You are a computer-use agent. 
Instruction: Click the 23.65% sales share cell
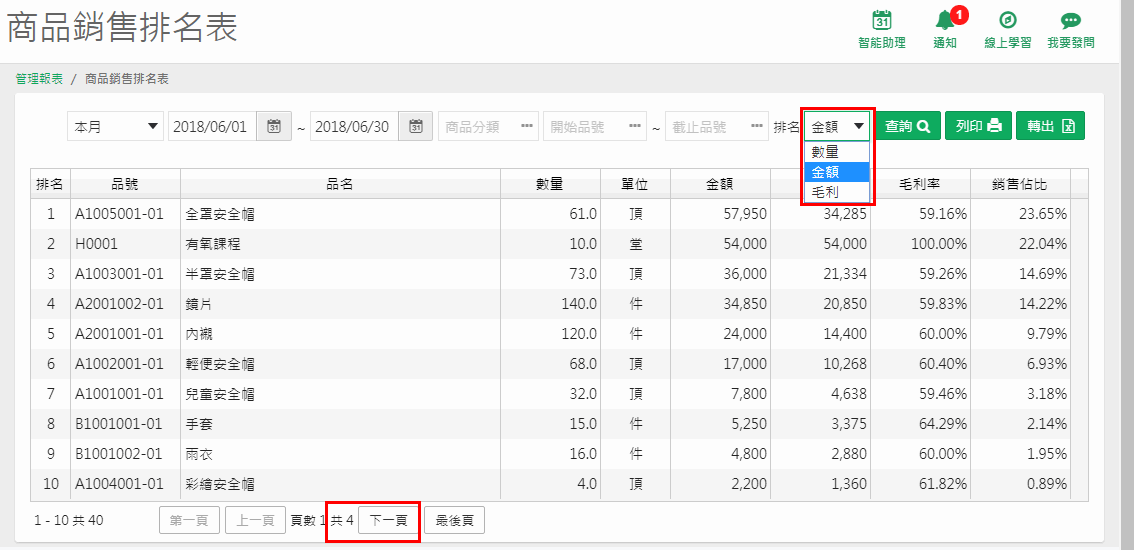click(x=1020, y=214)
